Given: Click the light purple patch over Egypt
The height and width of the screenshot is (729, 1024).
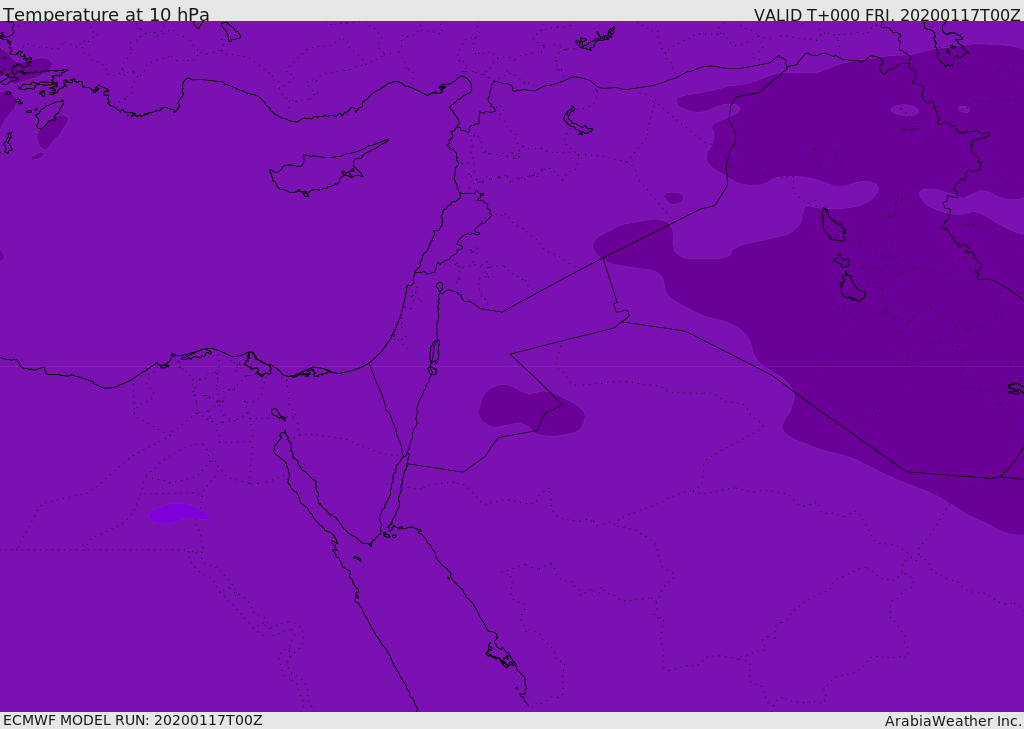Looking at the screenshot, I should [177, 513].
